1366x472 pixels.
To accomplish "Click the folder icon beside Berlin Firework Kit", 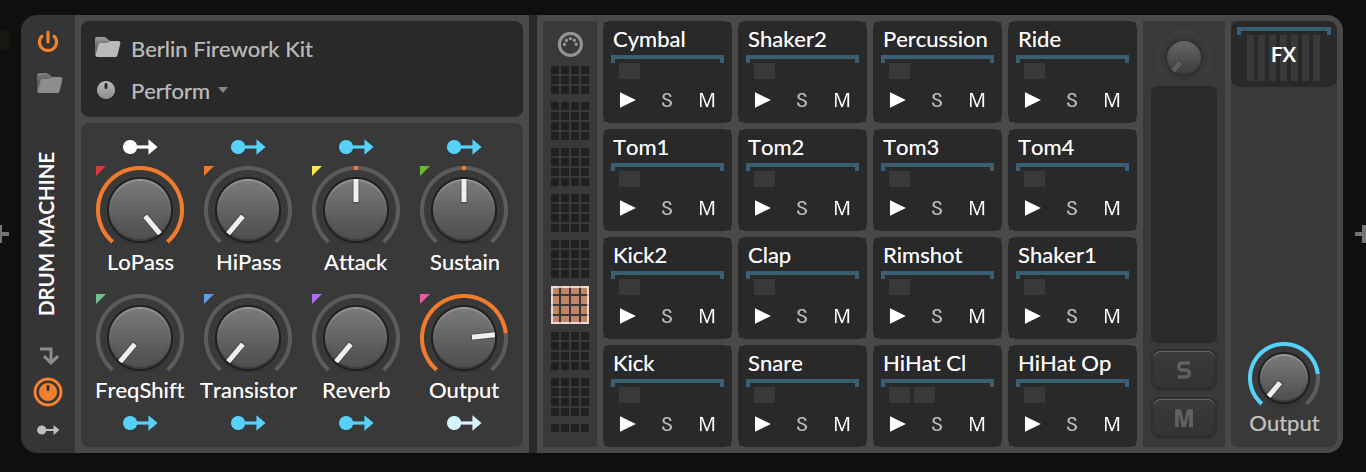I will [107, 48].
